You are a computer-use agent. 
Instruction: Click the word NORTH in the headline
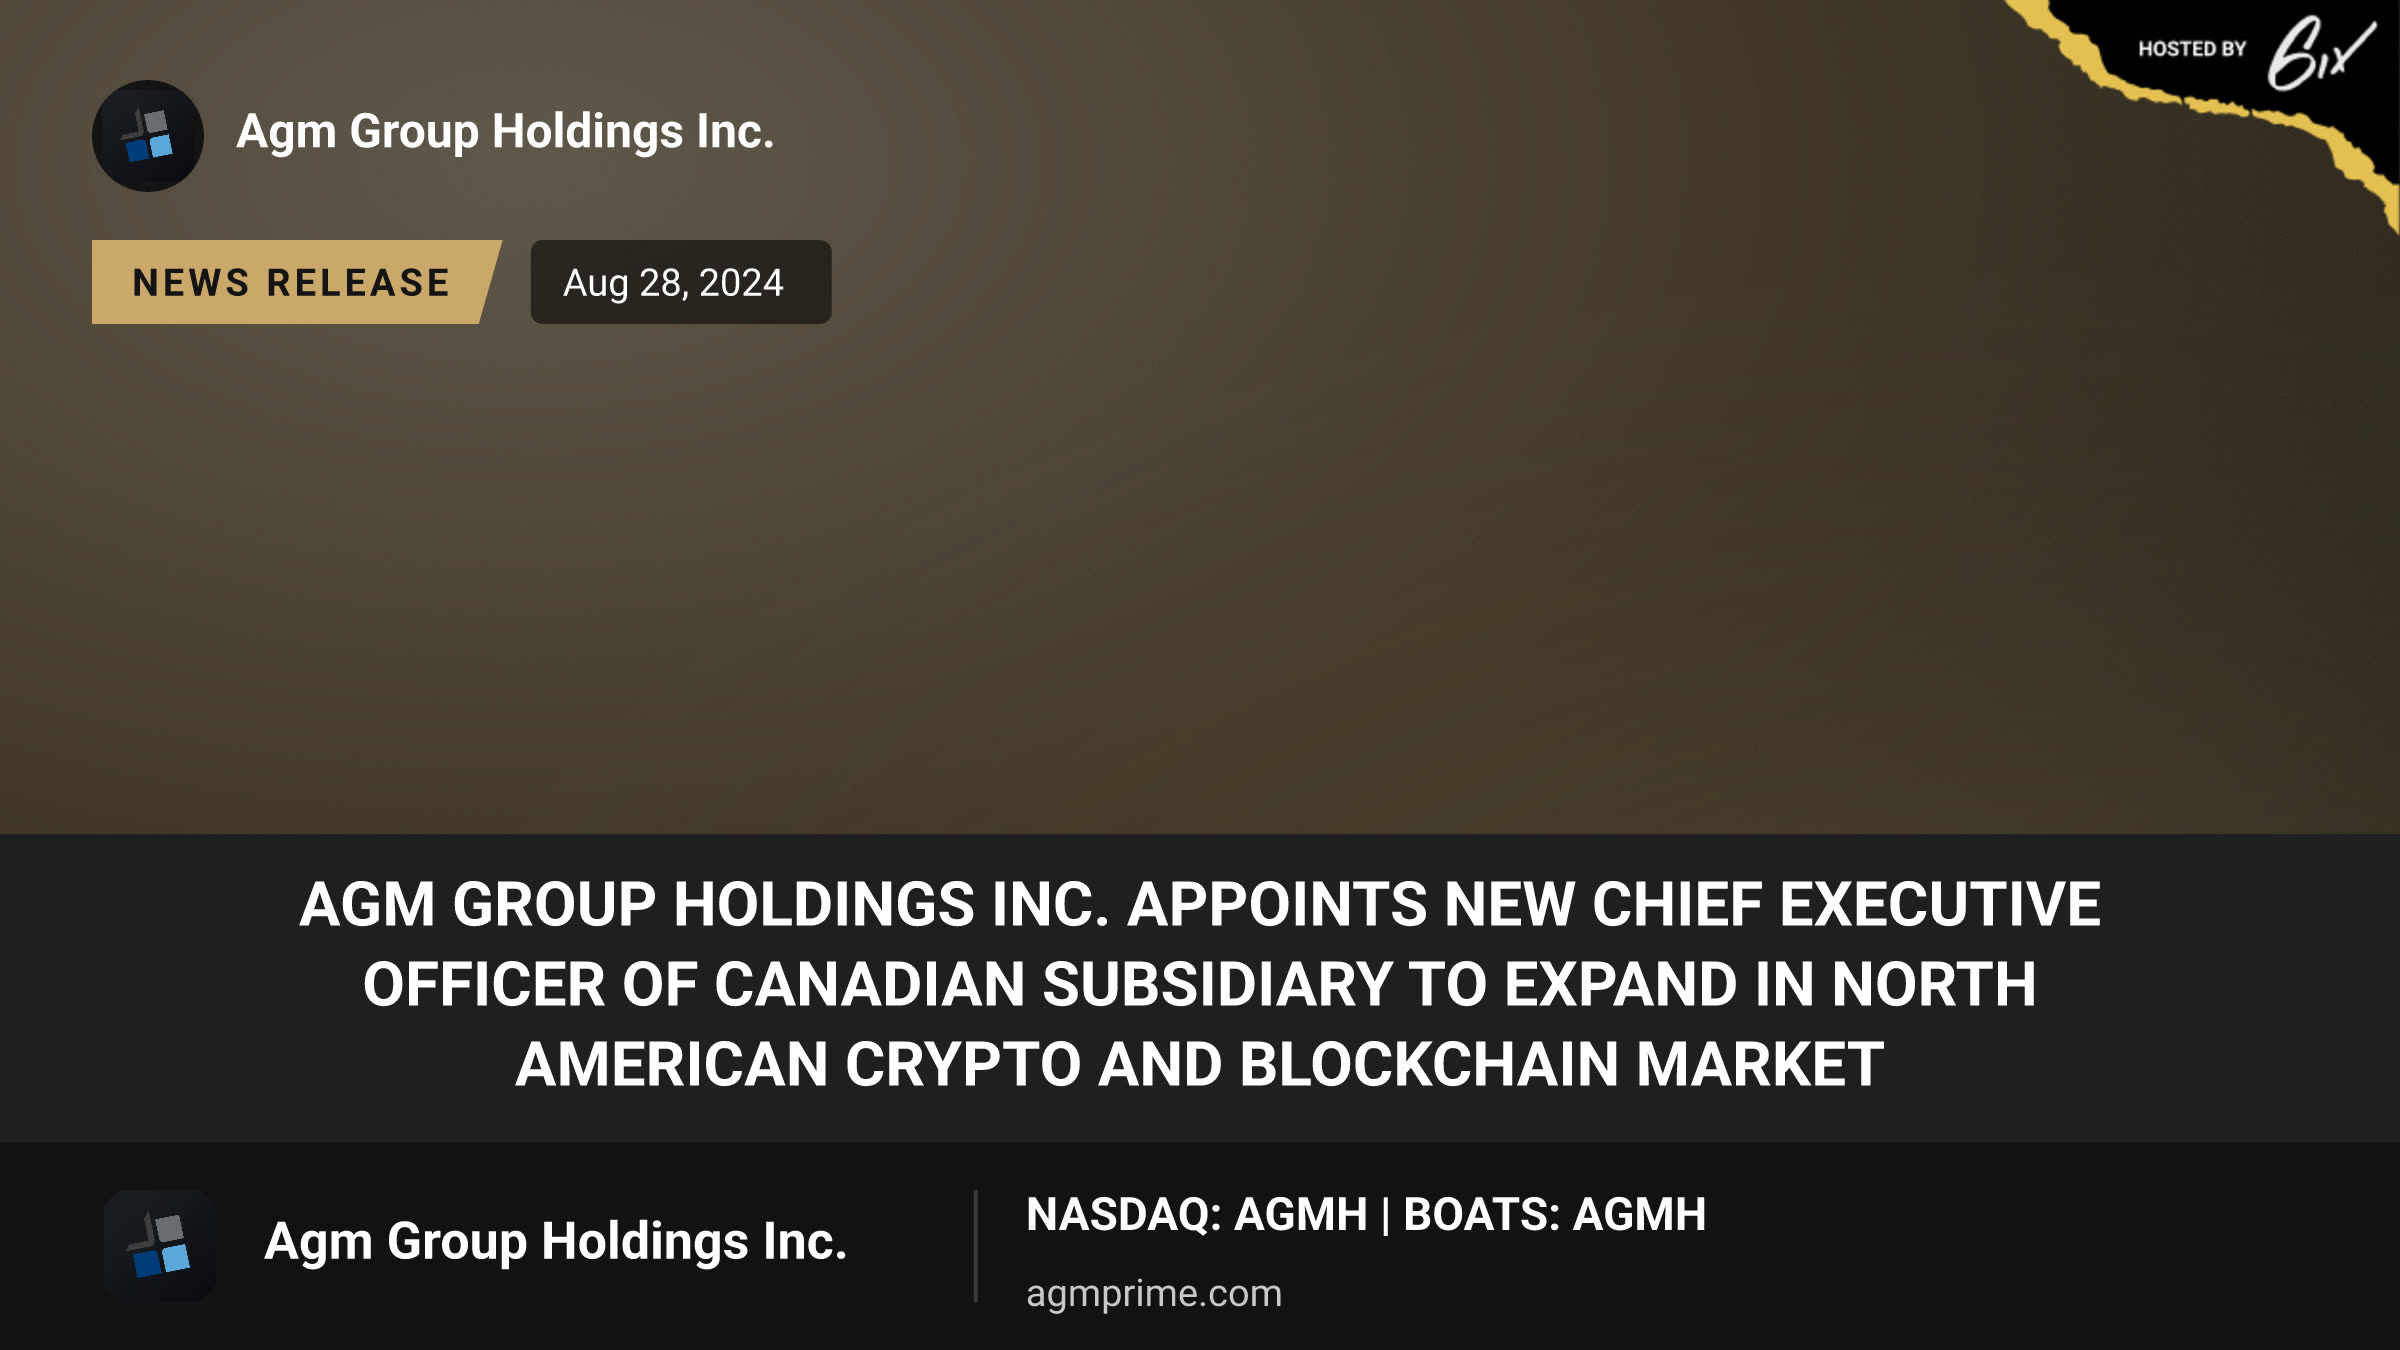point(1934,984)
